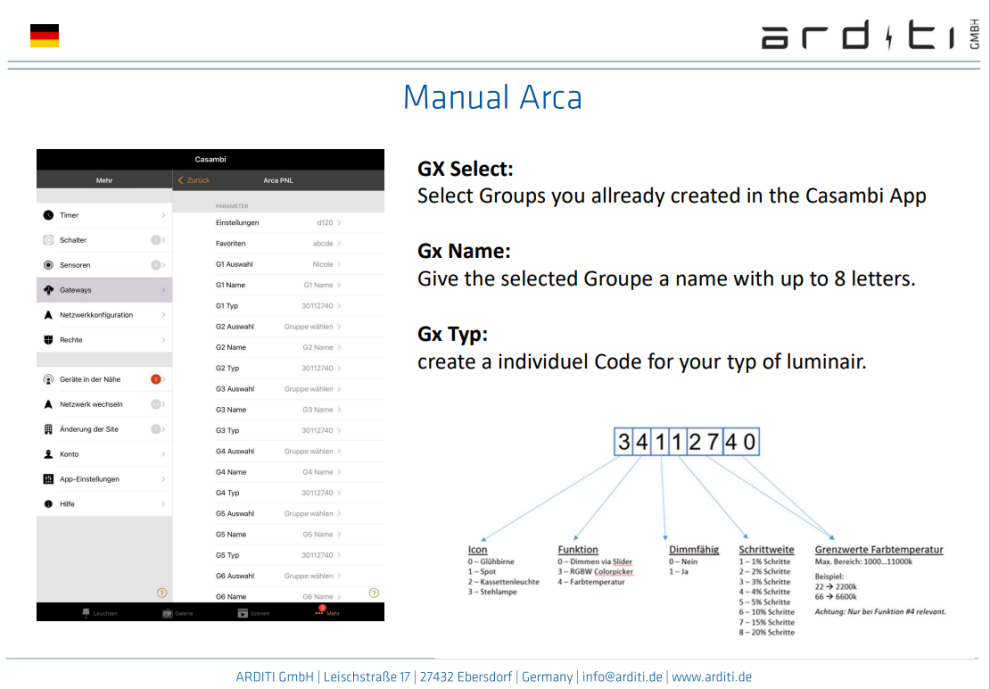The image size is (990, 689).
Task: Expand the G6 Auswahl row chevron
Action: (339, 577)
